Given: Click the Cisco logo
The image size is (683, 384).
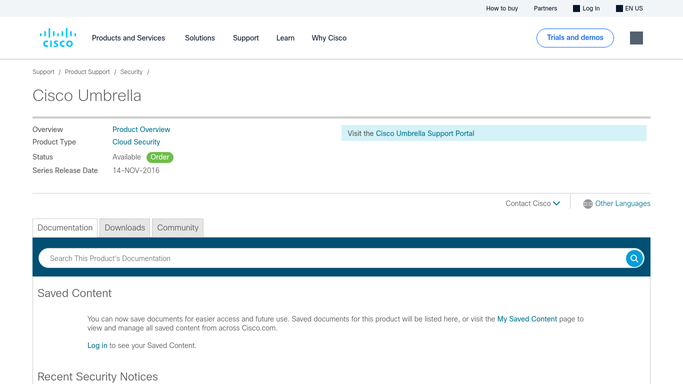Looking at the screenshot, I should tap(58, 38).
